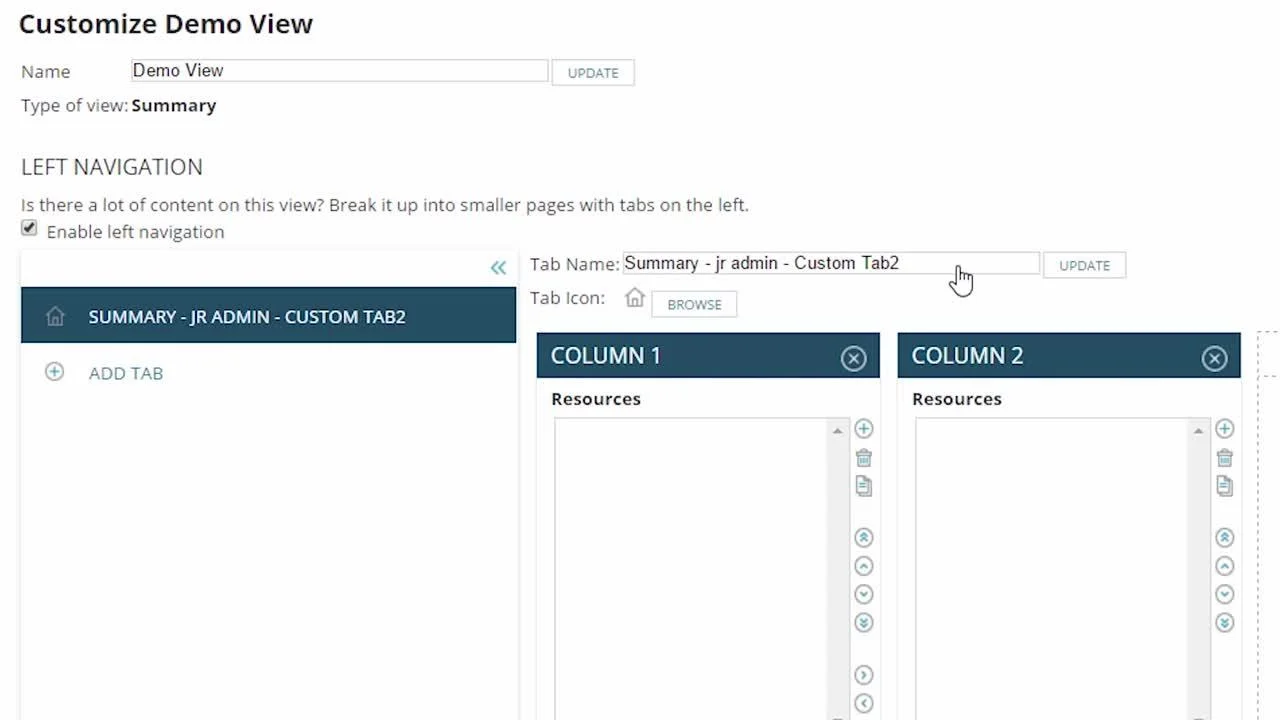Move resource up one in Column 1

tap(864, 566)
